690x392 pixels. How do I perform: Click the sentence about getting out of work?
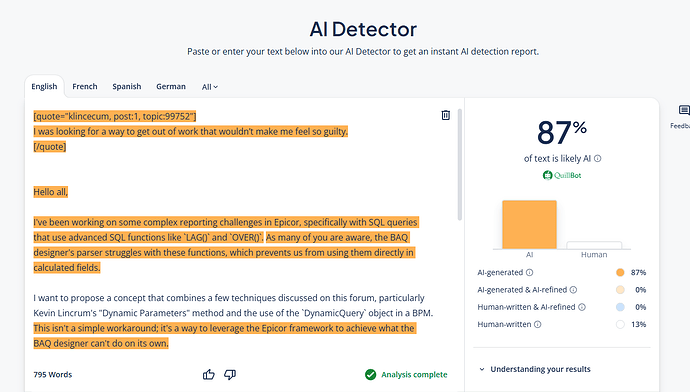[x=191, y=131]
